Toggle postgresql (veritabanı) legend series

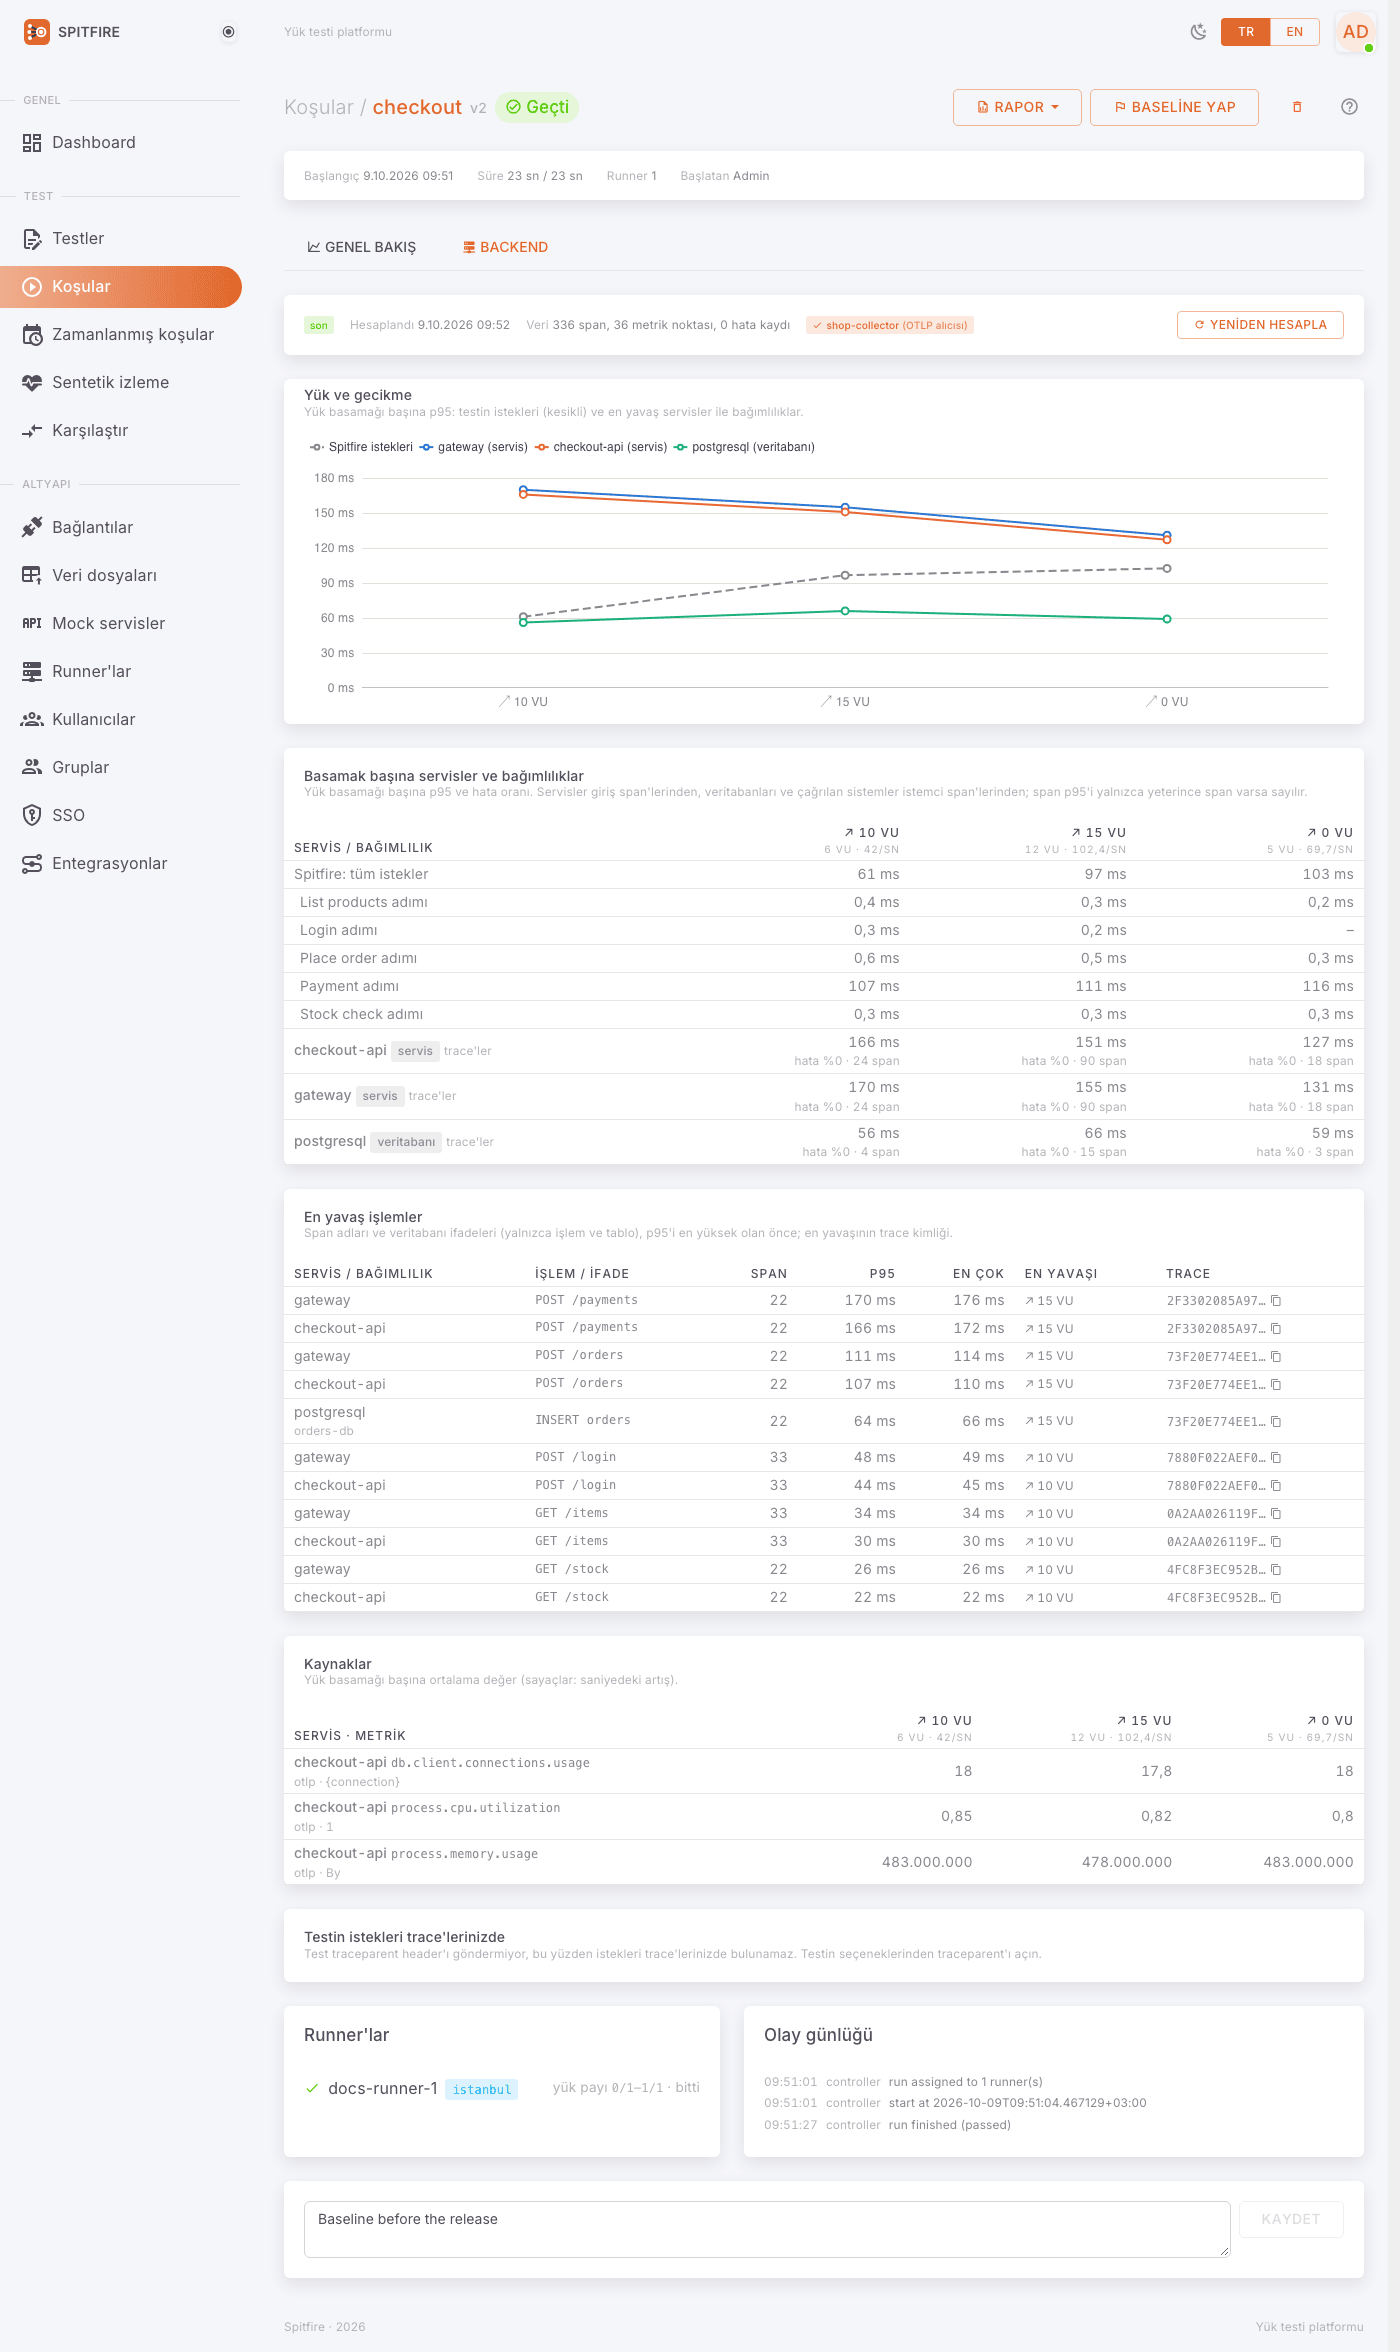744,447
